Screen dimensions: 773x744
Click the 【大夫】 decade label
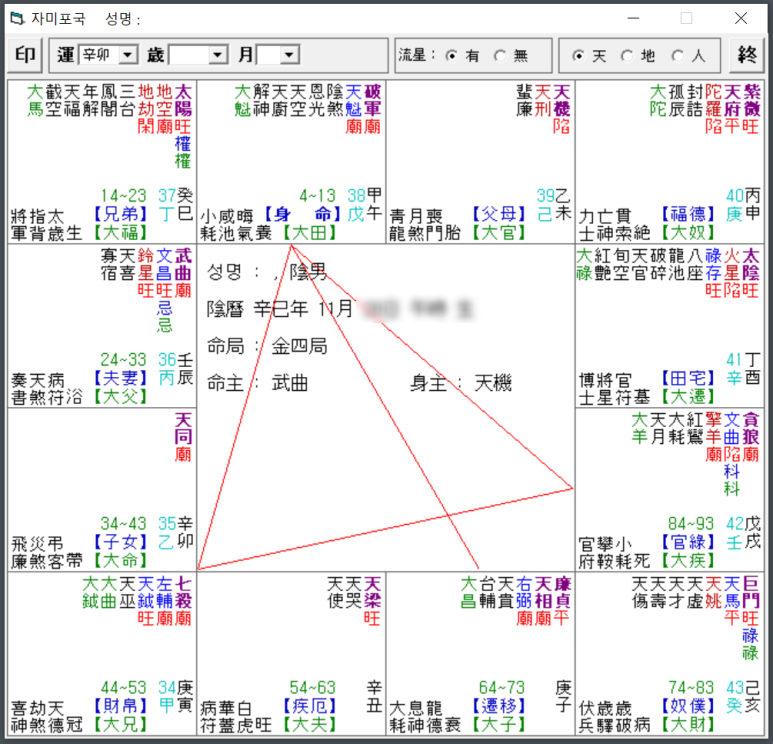tap(310, 724)
